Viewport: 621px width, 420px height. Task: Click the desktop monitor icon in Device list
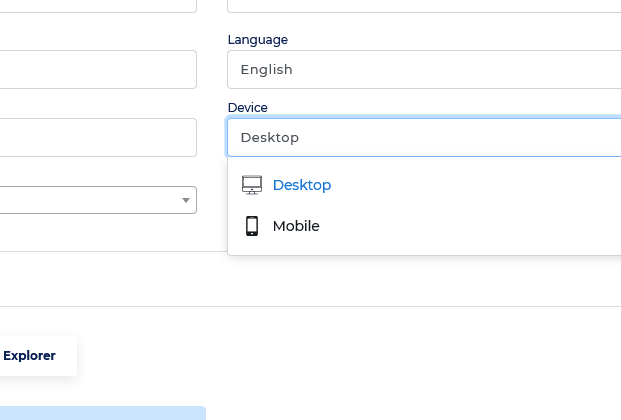click(x=252, y=185)
